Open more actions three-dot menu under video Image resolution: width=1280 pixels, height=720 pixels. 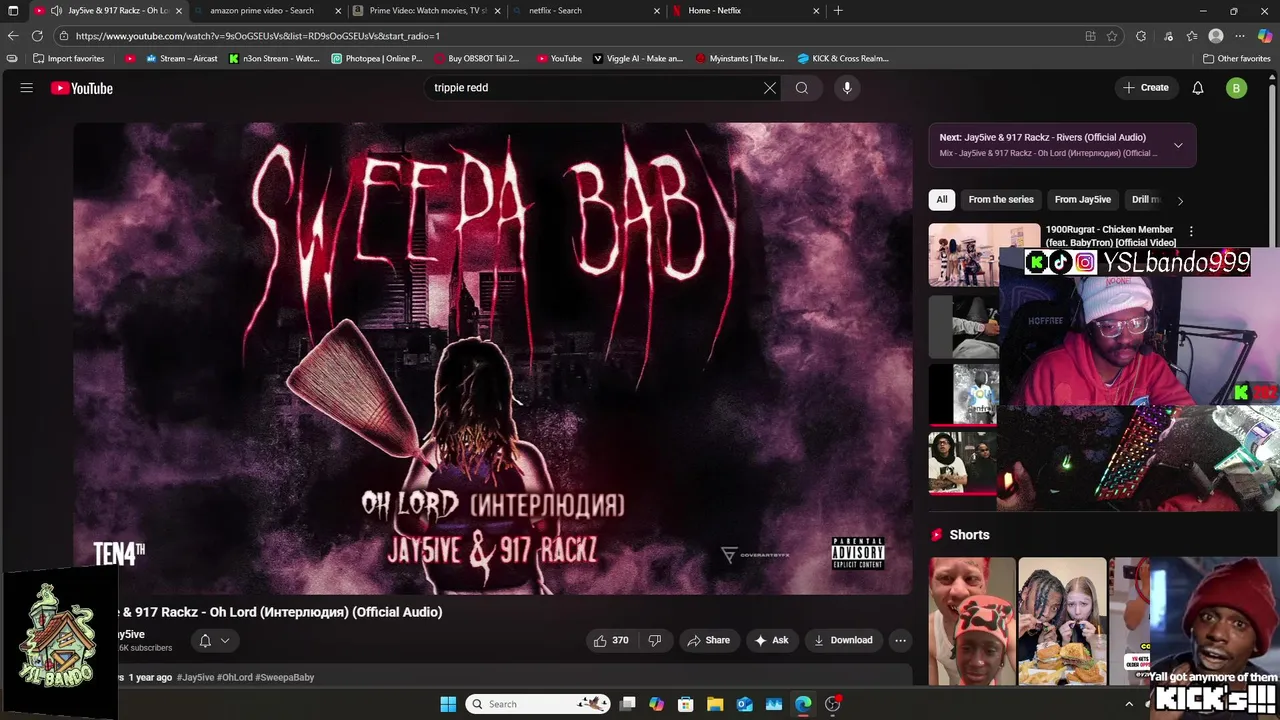(900, 640)
